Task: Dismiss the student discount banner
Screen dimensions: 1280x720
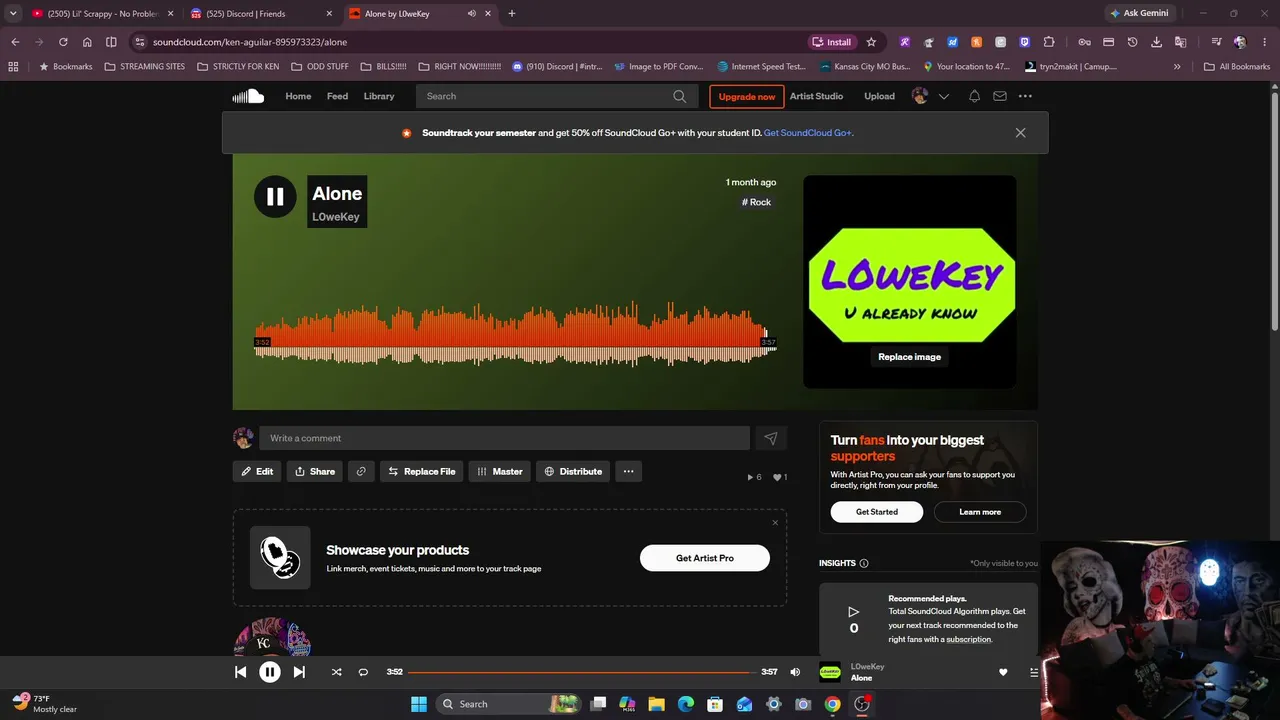Action: (1020, 133)
